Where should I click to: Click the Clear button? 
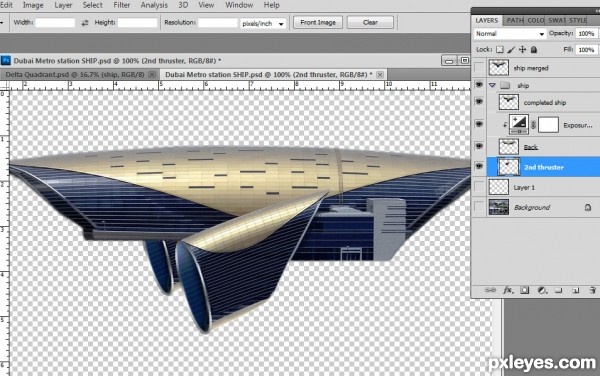370,23
